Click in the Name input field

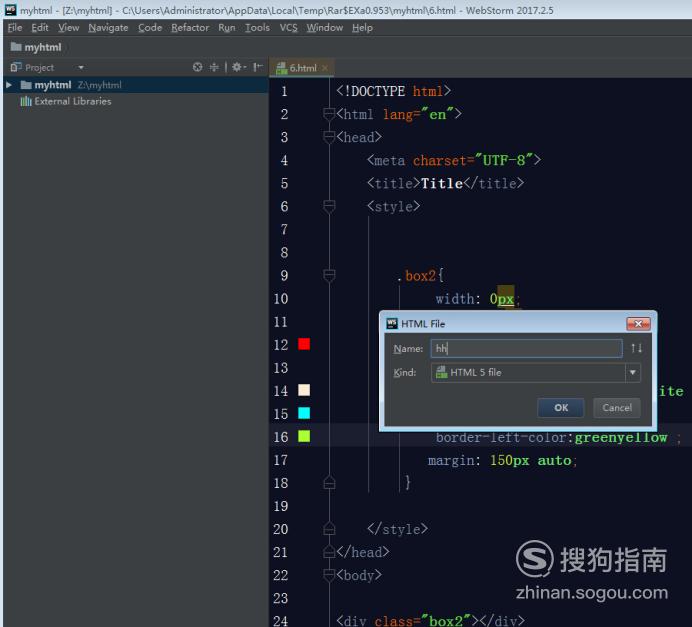point(527,349)
